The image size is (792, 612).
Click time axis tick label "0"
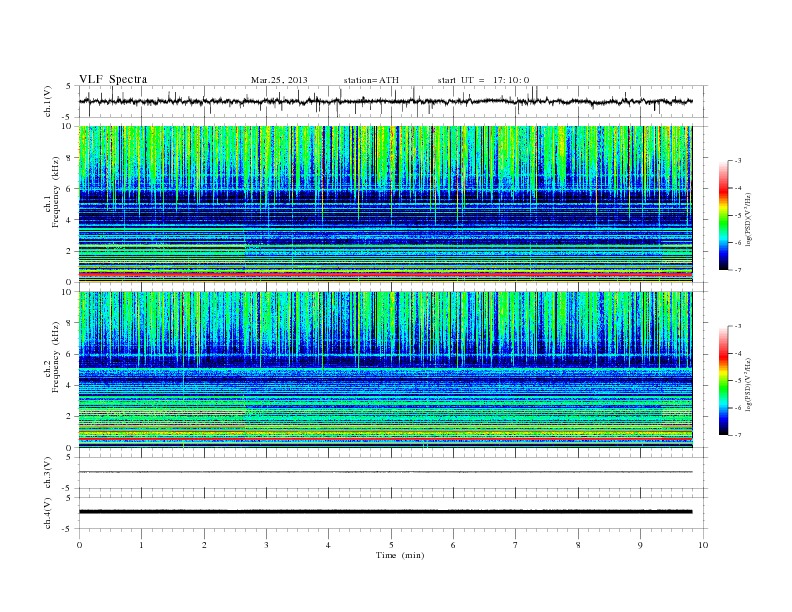pyautogui.click(x=79, y=545)
